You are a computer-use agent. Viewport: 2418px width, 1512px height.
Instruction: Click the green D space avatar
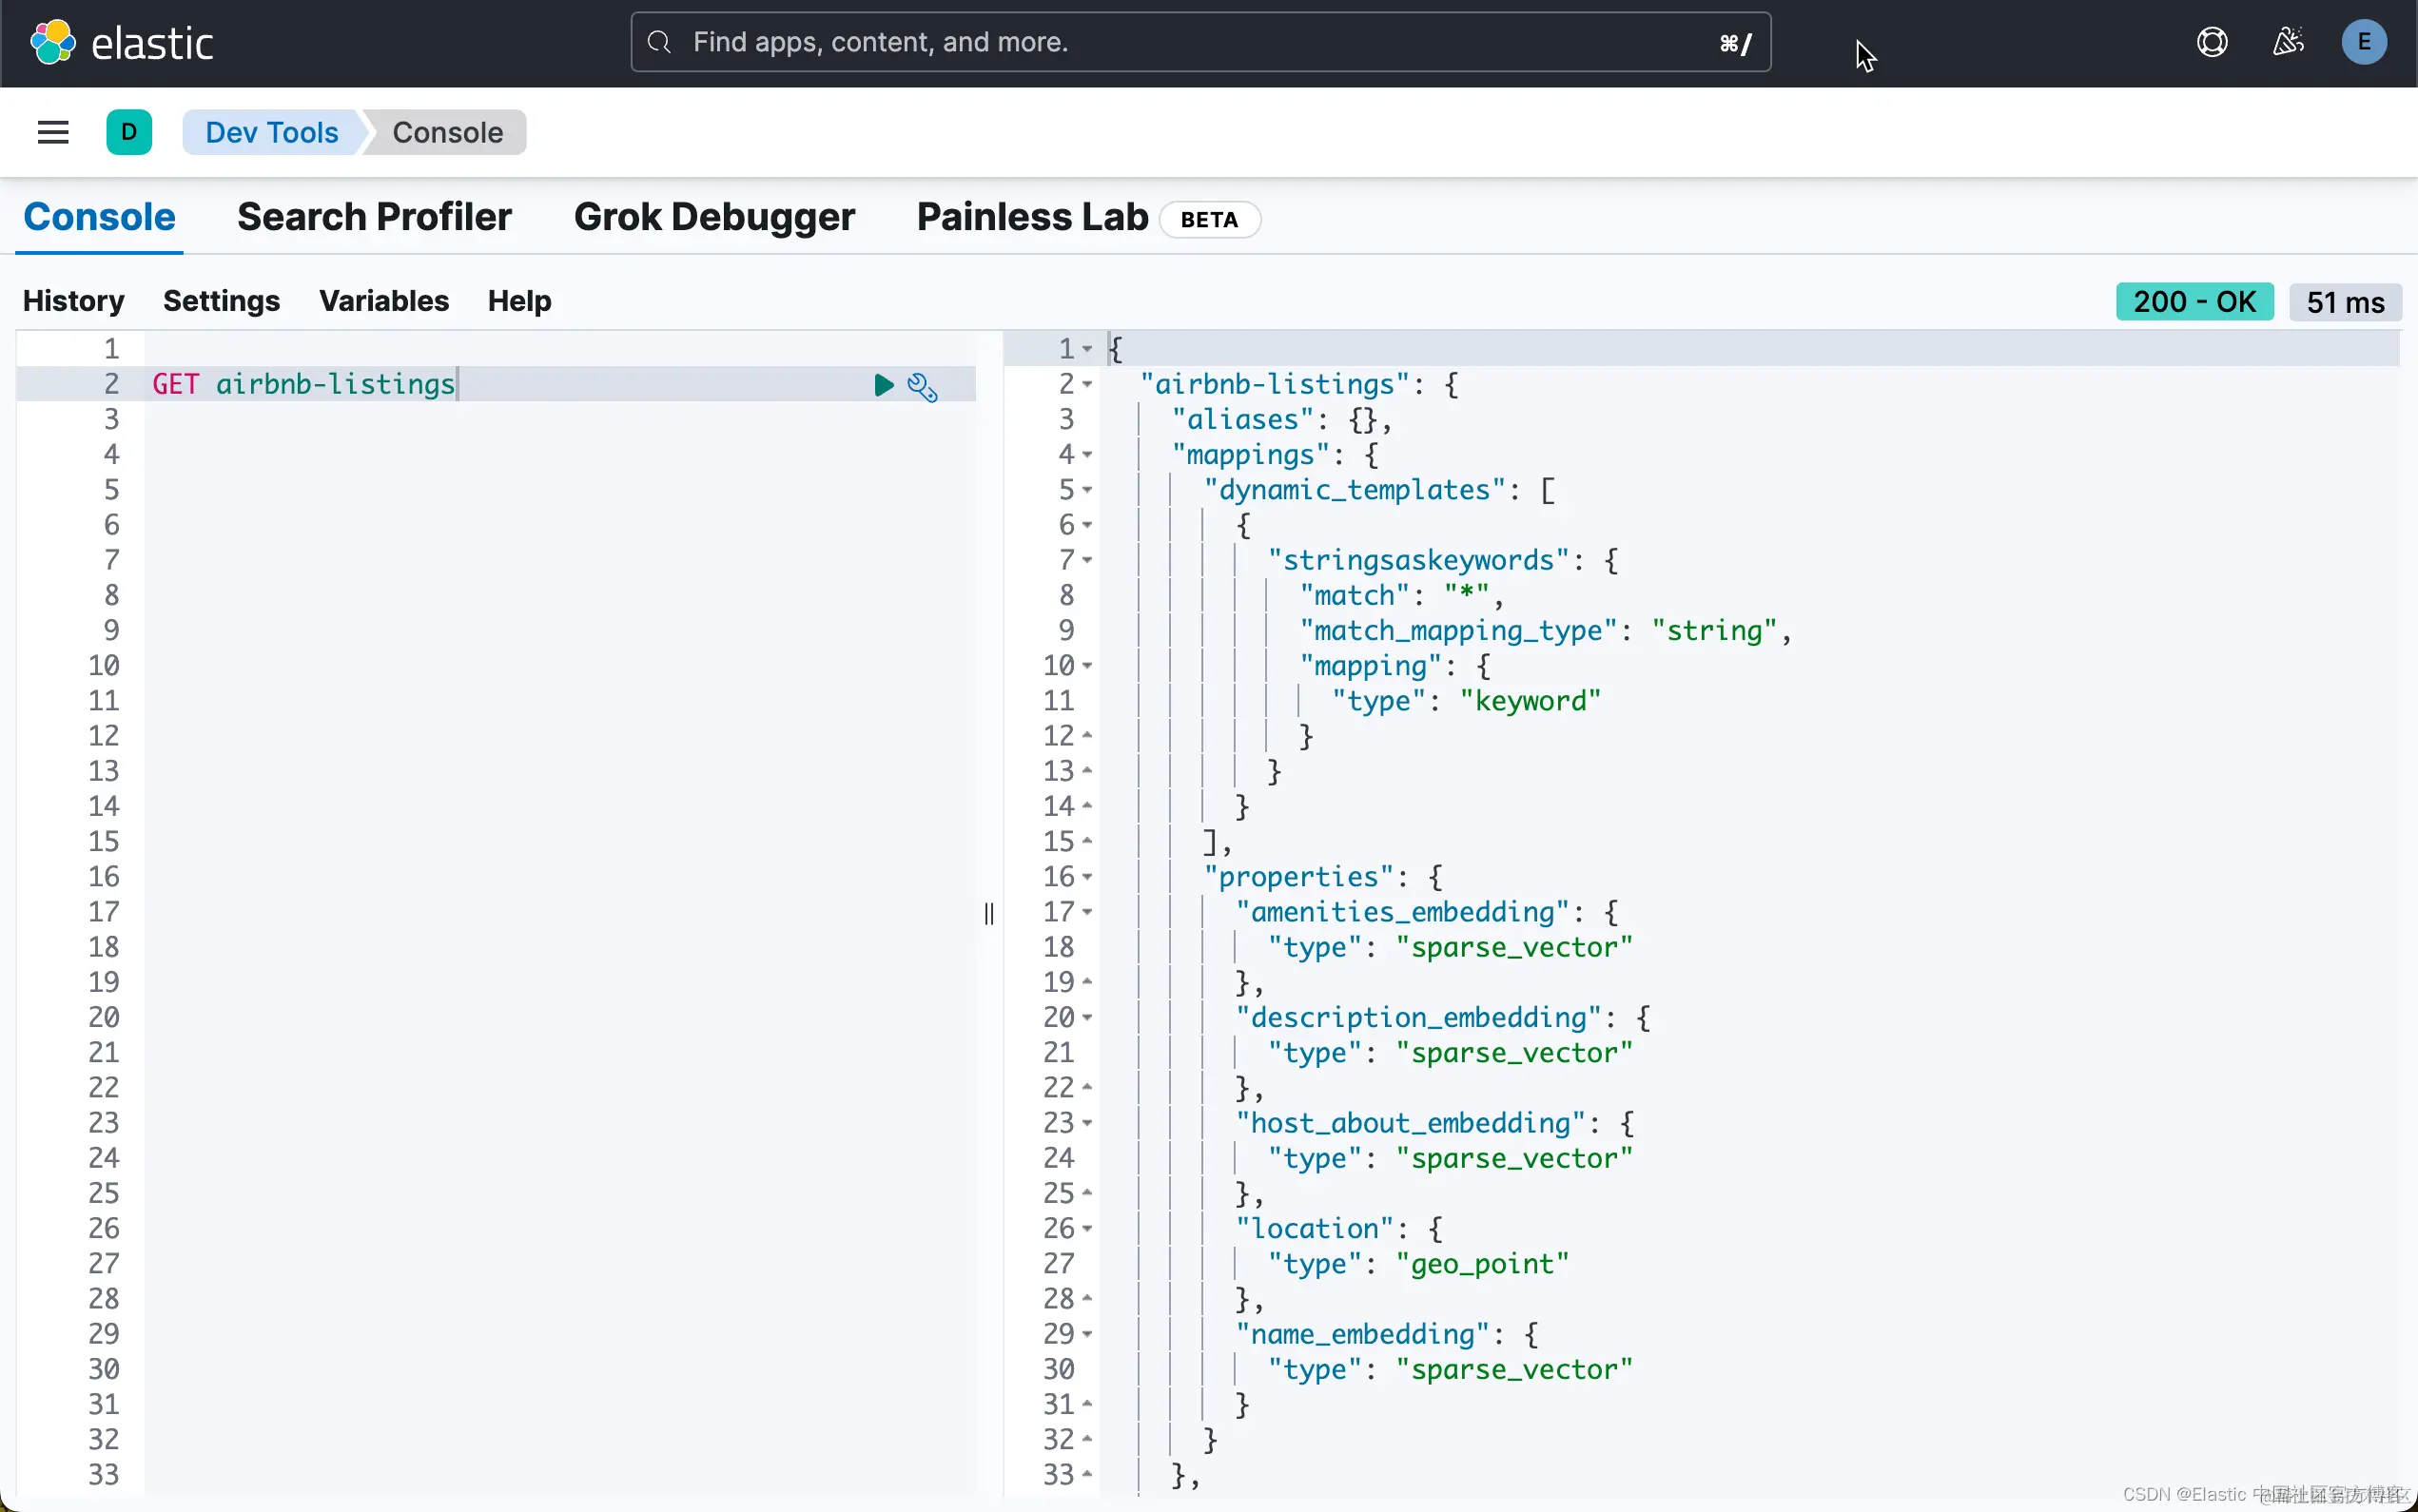pyautogui.click(x=129, y=132)
